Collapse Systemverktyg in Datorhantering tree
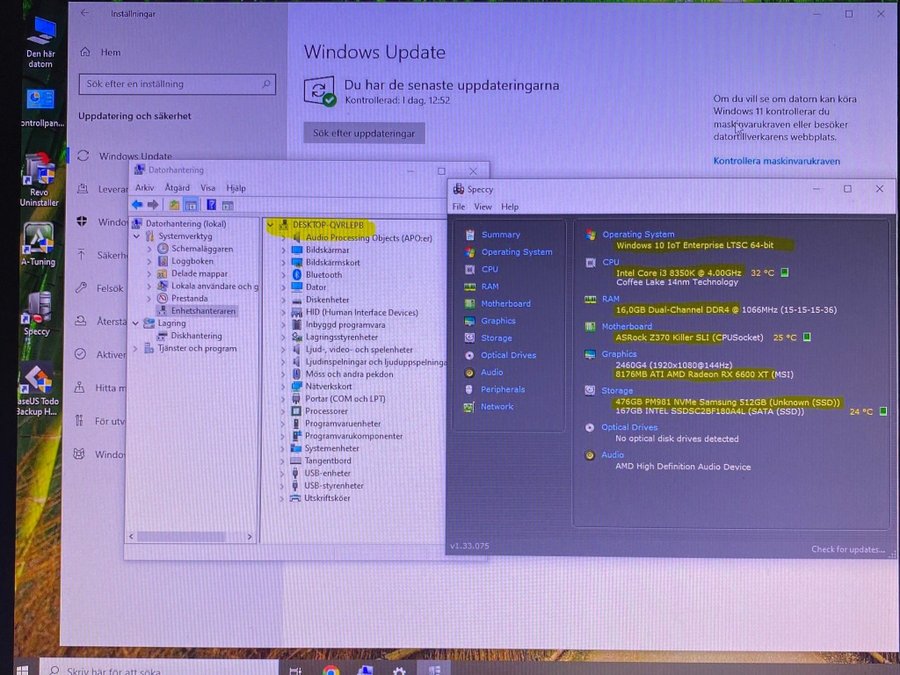900x675 pixels. tap(137, 236)
